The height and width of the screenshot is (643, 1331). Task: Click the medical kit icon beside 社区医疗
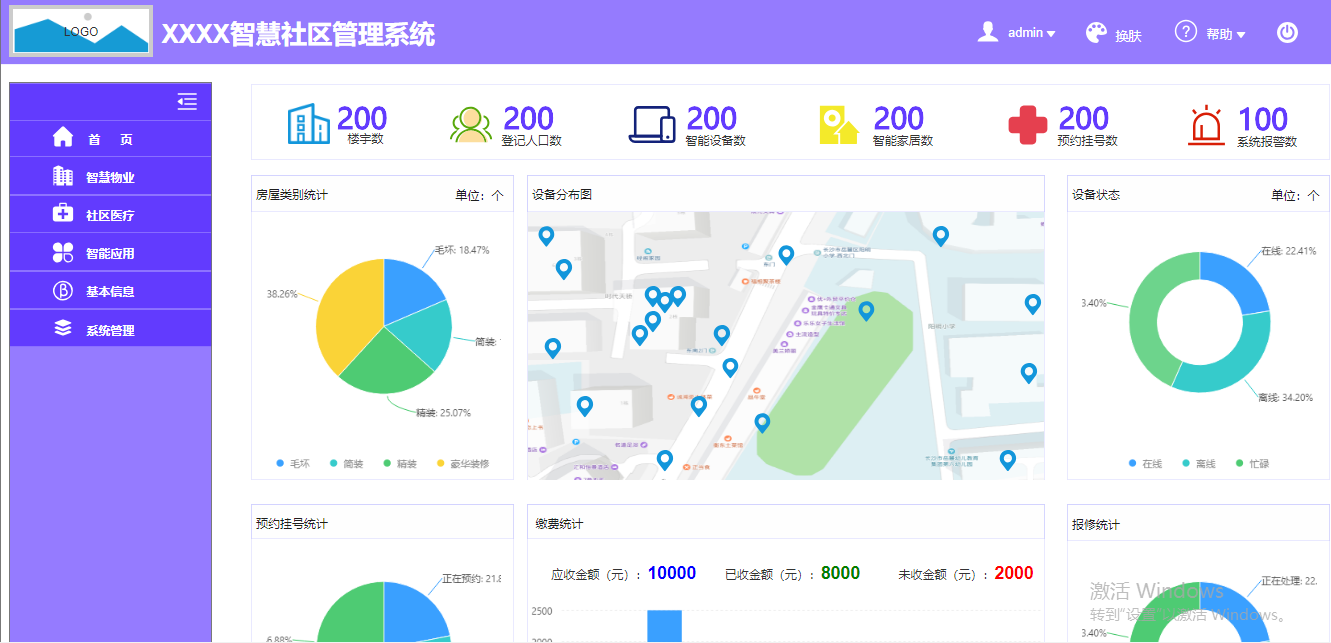point(63,214)
